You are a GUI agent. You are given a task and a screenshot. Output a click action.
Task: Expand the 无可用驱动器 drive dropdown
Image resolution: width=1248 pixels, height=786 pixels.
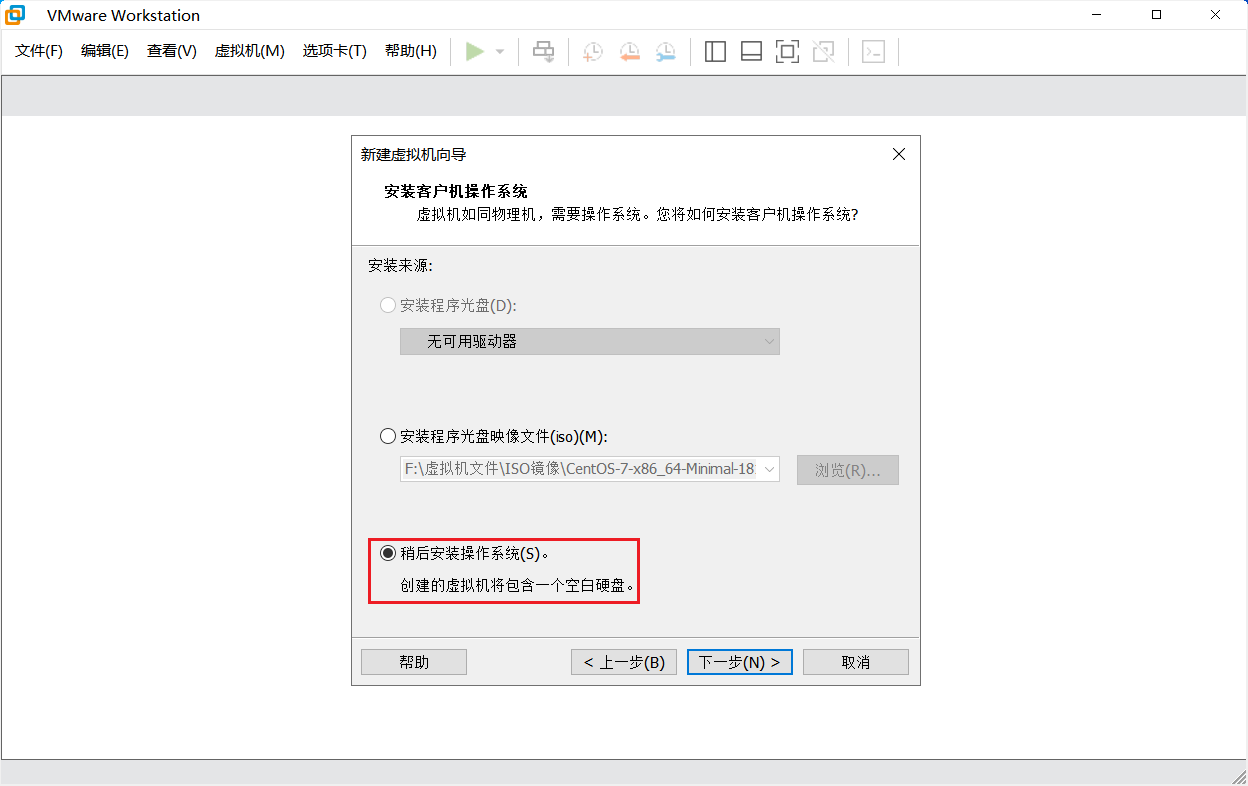click(x=768, y=341)
